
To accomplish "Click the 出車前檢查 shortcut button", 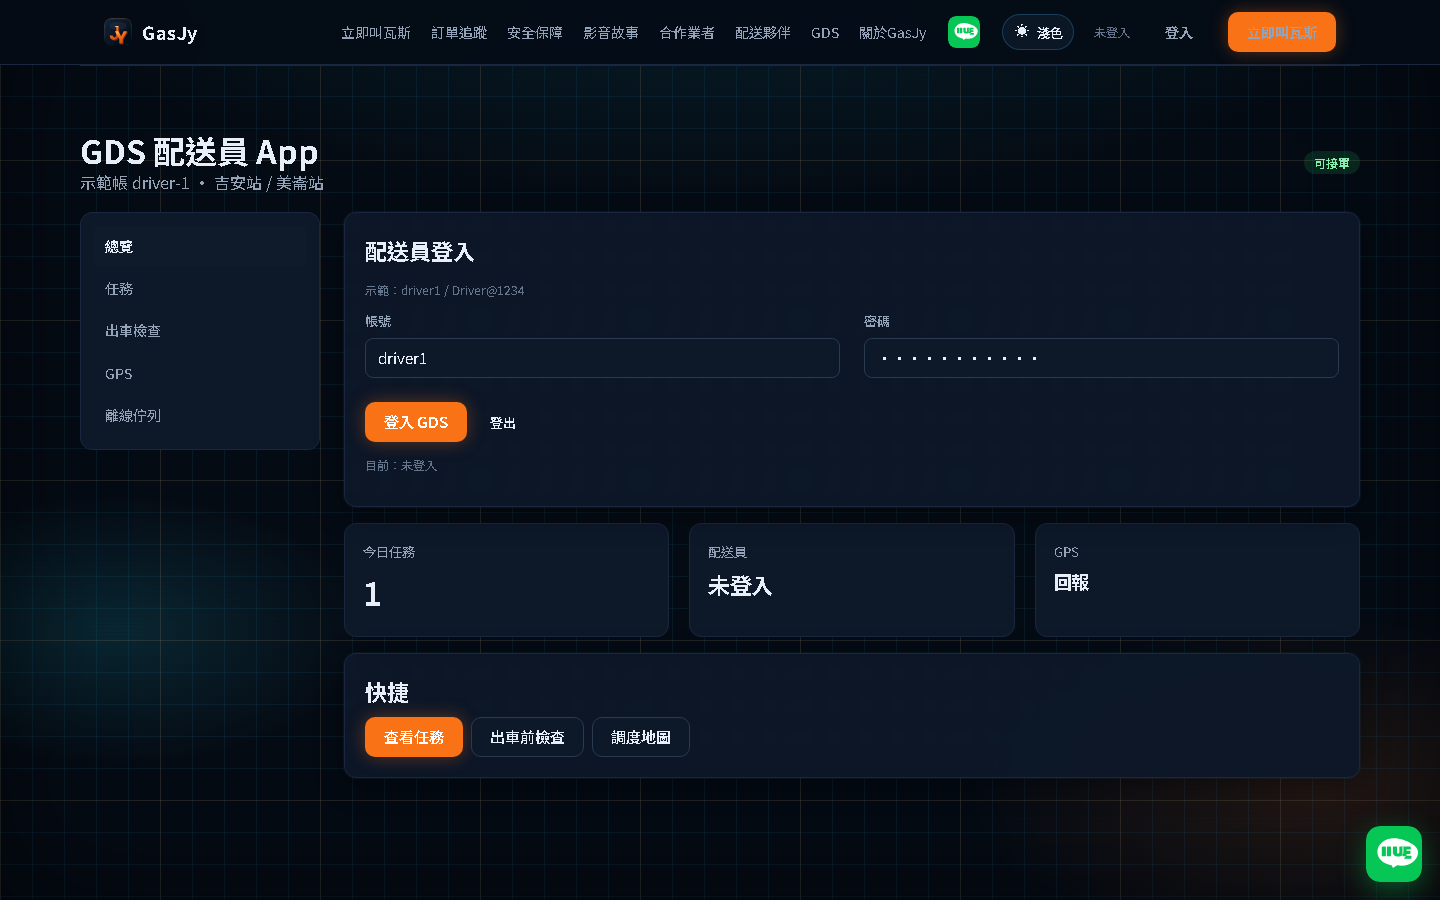I will click(x=527, y=737).
